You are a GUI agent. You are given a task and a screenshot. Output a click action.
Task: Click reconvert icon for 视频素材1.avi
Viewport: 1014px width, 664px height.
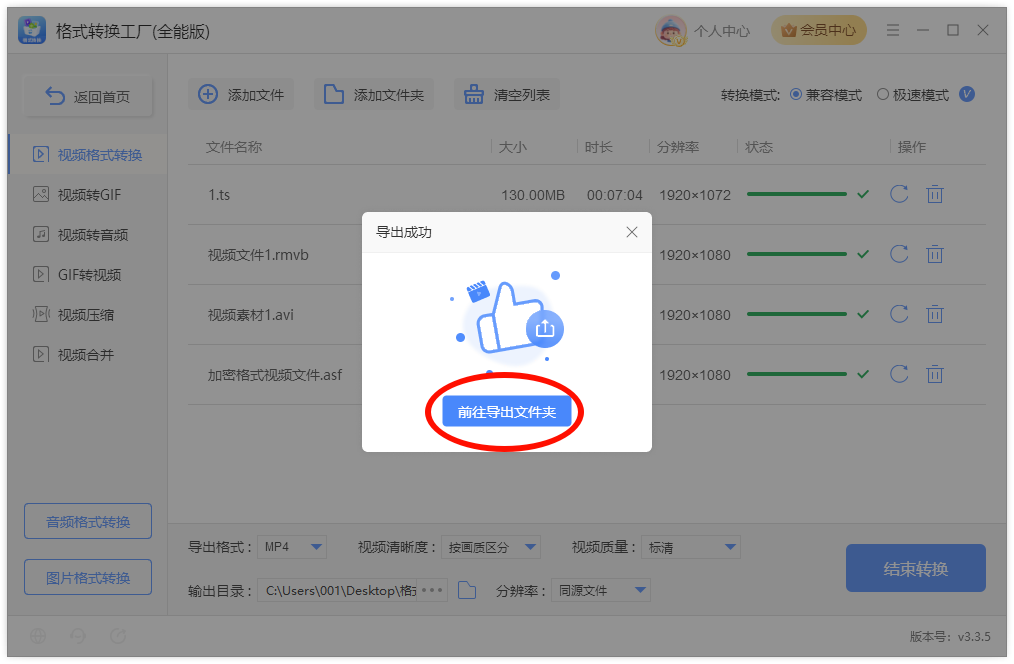tap(899, 314)
